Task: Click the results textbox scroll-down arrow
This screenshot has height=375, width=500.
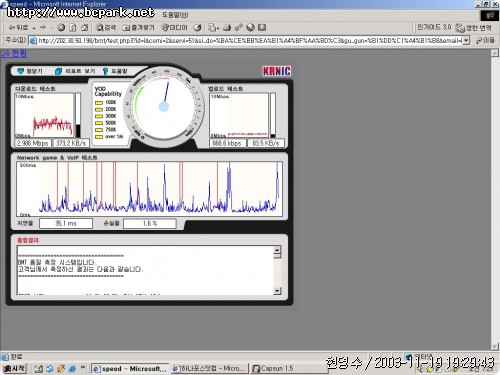Action: [x=277, y=291]
